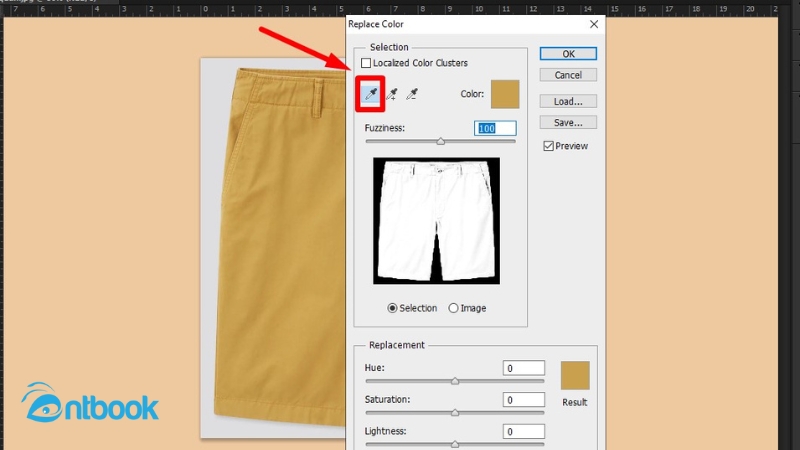Viewport: 800px width, 450px height.
Task: Focus the Lightness value field
Action: tap(523, 431)
